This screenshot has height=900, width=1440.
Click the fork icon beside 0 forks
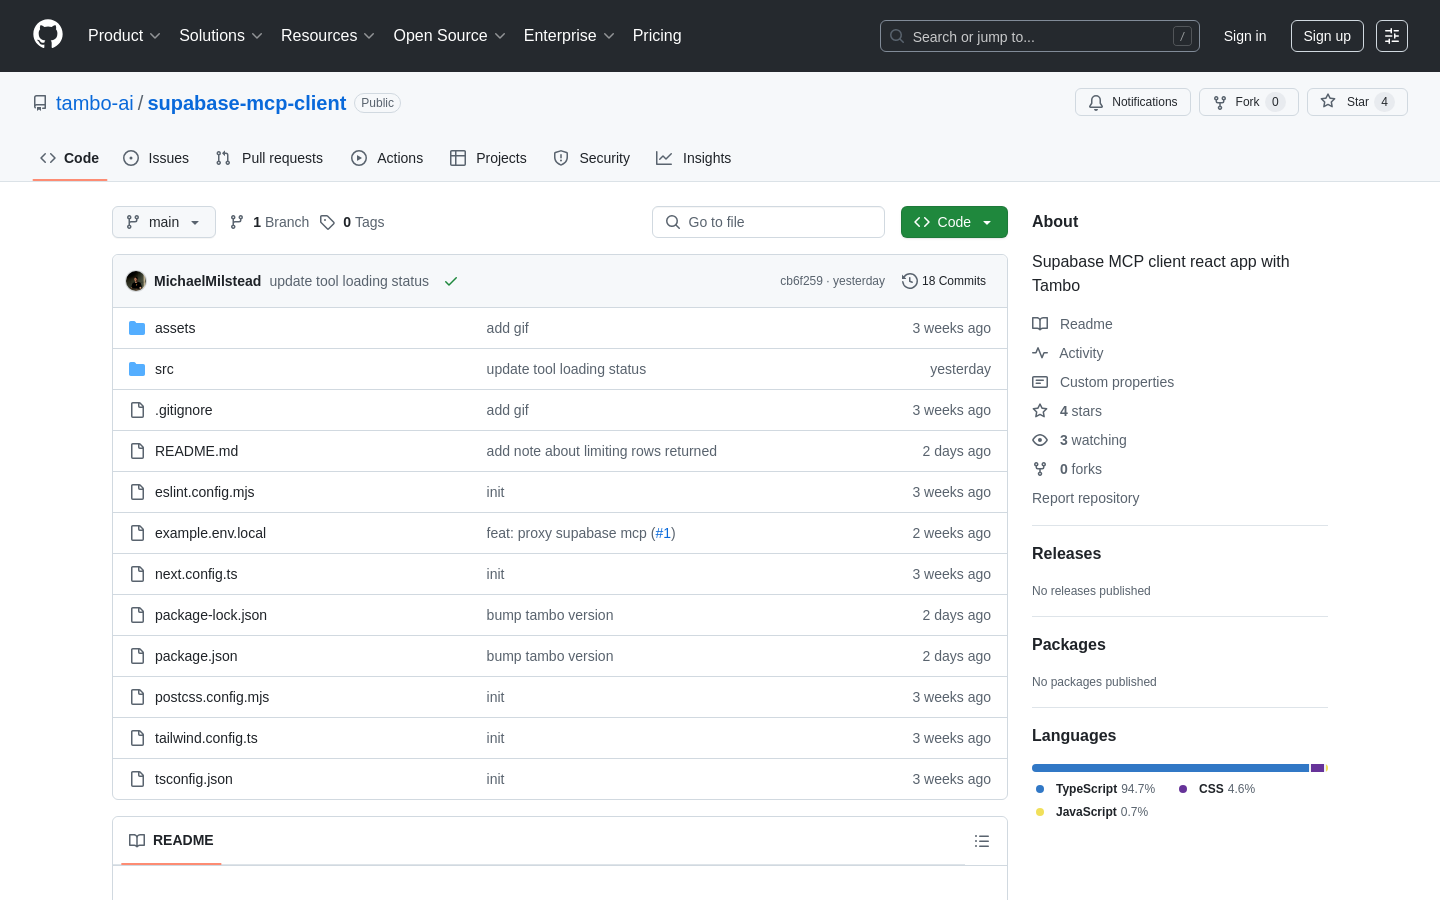pos(1040,469)
